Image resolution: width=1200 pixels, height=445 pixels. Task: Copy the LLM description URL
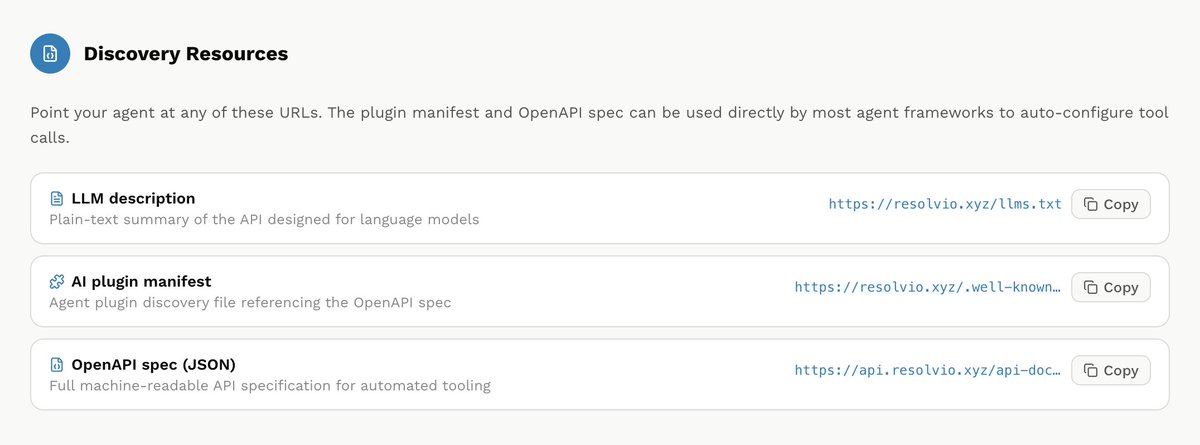click(x=1111, y=204)
